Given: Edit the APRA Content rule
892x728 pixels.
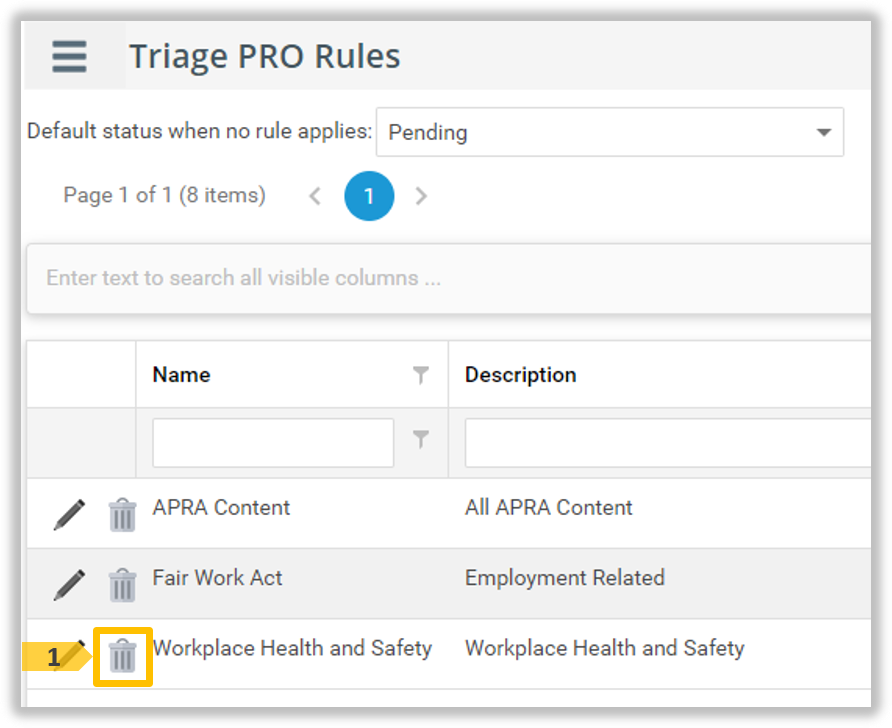Looking at the screenshot, I should coord(69,514).
